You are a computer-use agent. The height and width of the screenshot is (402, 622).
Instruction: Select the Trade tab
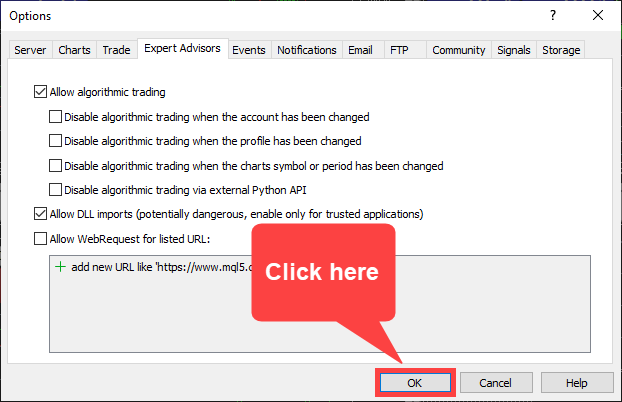(x=116, y=50)
